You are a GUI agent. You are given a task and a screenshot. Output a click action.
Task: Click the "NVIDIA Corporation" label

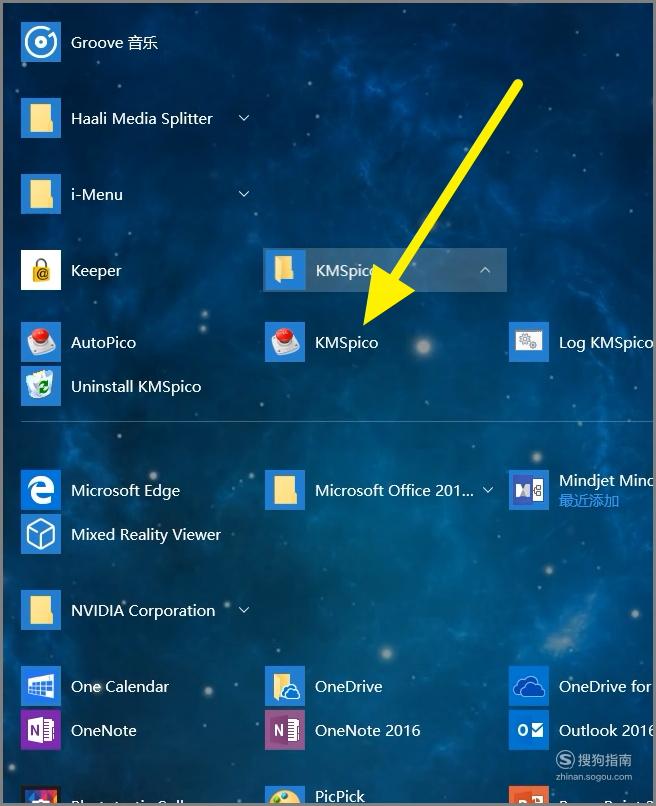143,611
